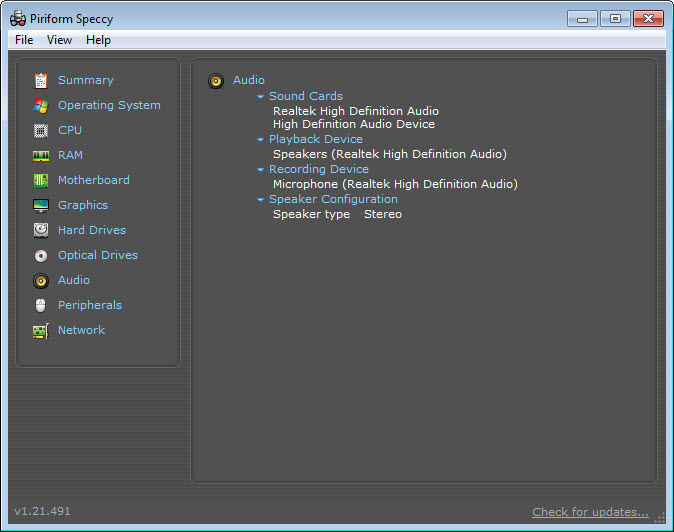Click the Summary clipboard icon
Viewport: 674px width, 532px height.
41,80
